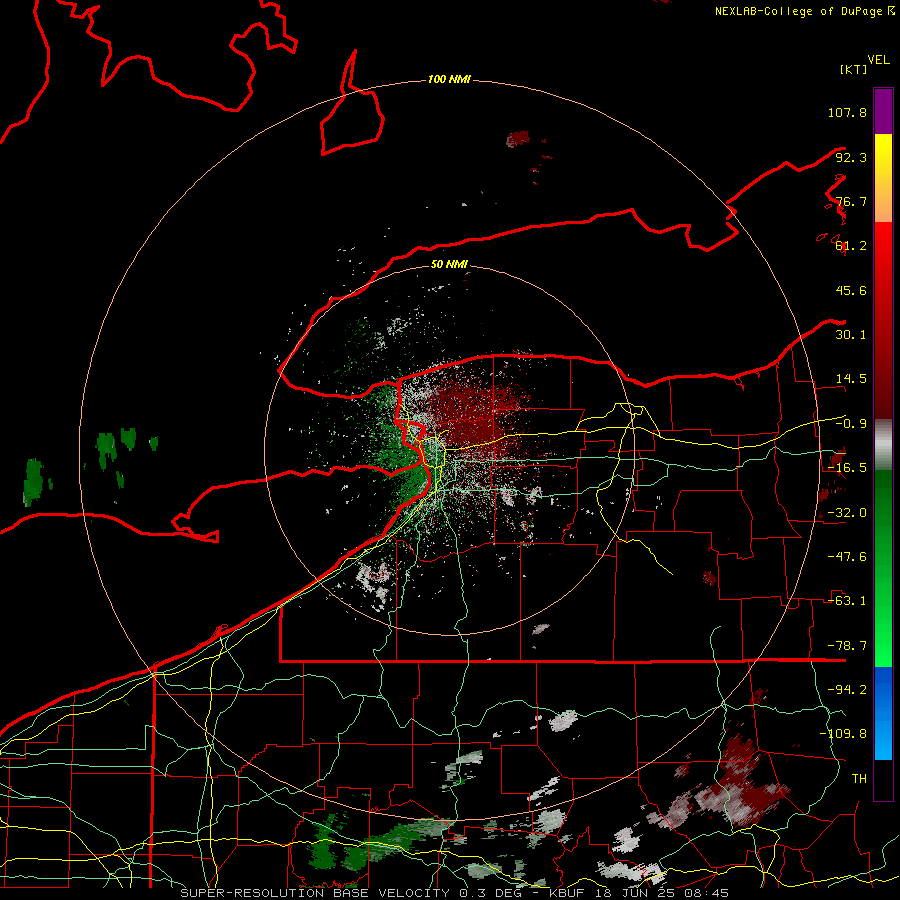Select the 50 NMI range ring label
This screenshot has width=900, height=900.
pos(449,265)
